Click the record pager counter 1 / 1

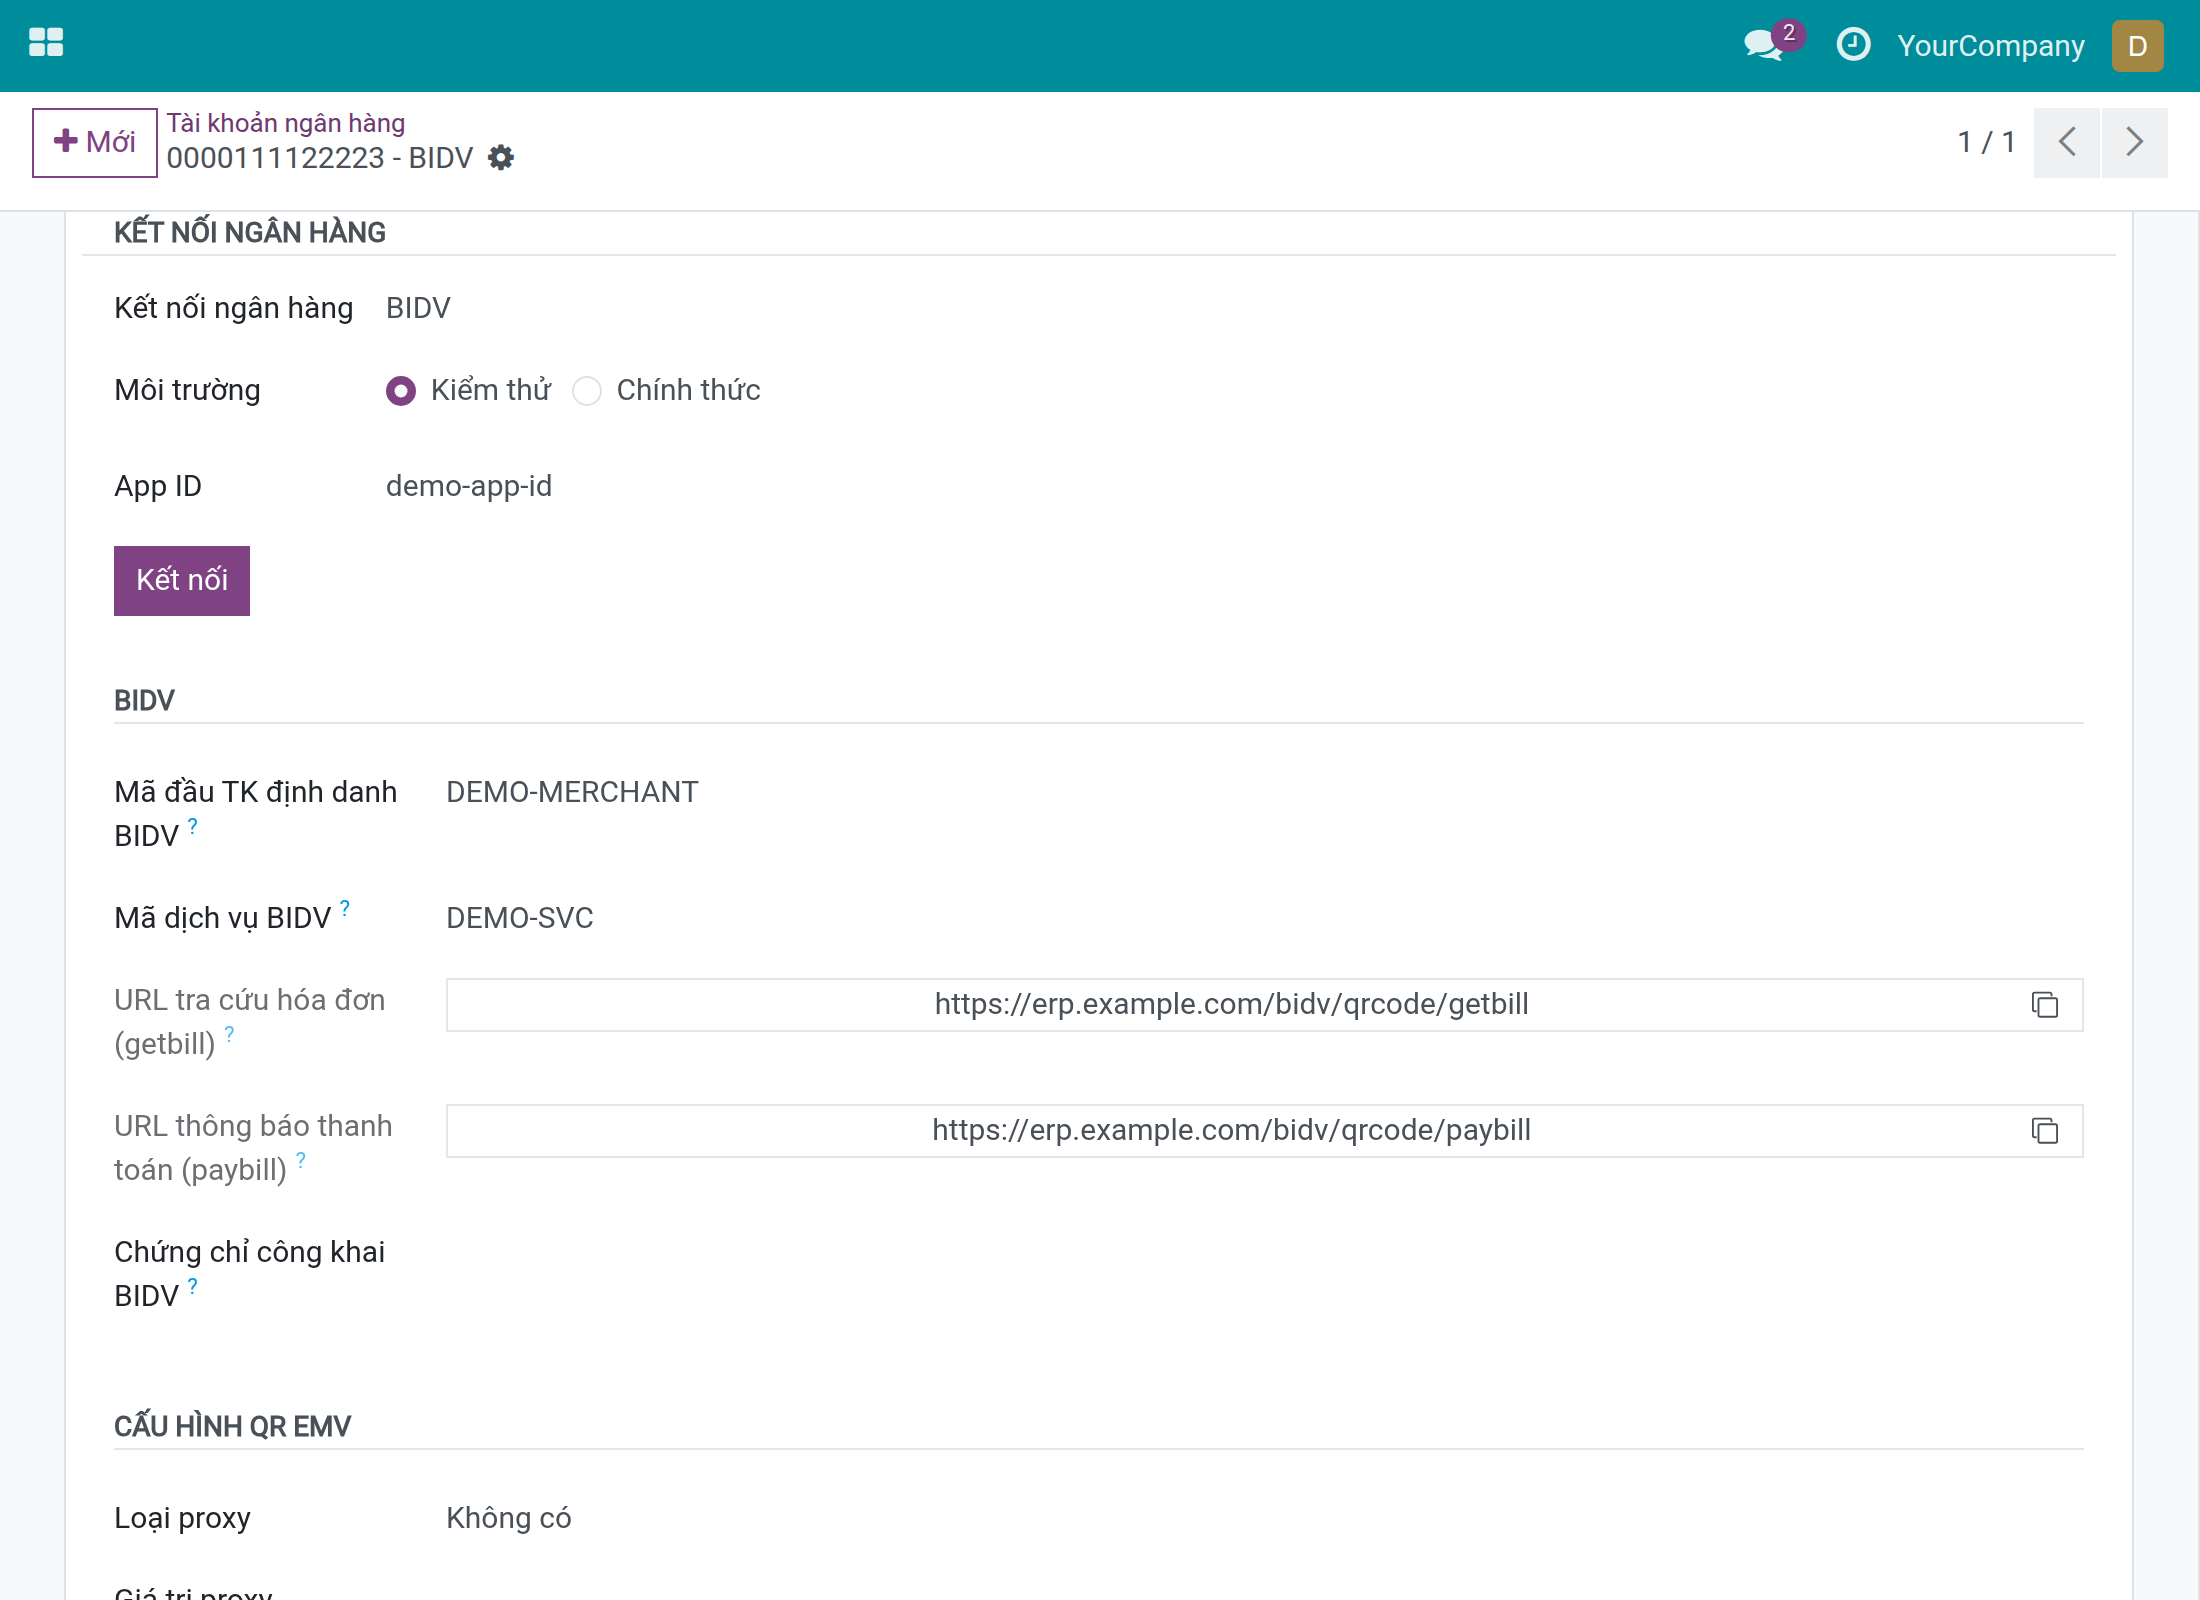click(x=1986, y=142)
